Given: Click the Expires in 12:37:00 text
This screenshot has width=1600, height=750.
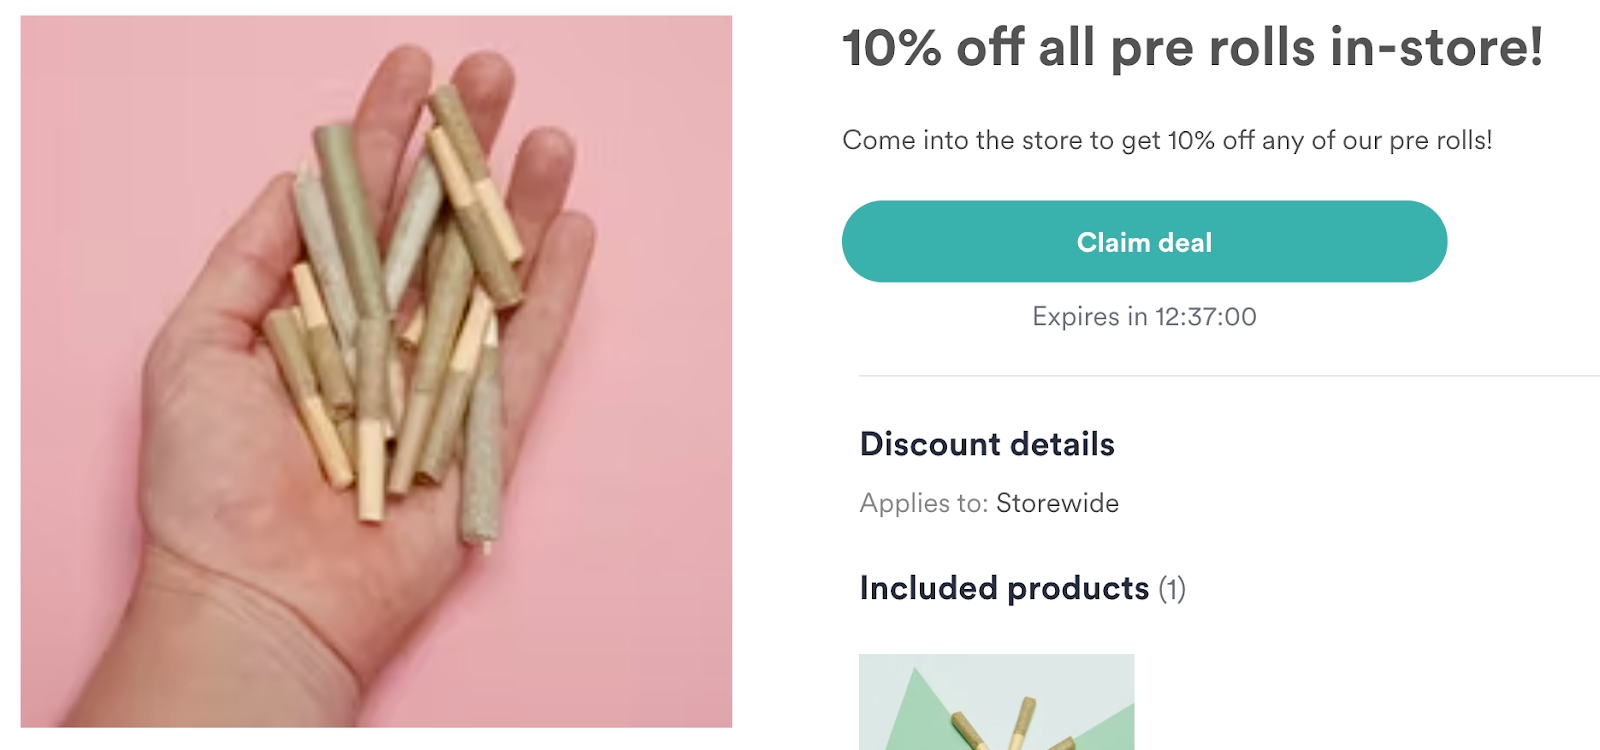Looking at the screenshot, I should click(x=1144, y=316).
